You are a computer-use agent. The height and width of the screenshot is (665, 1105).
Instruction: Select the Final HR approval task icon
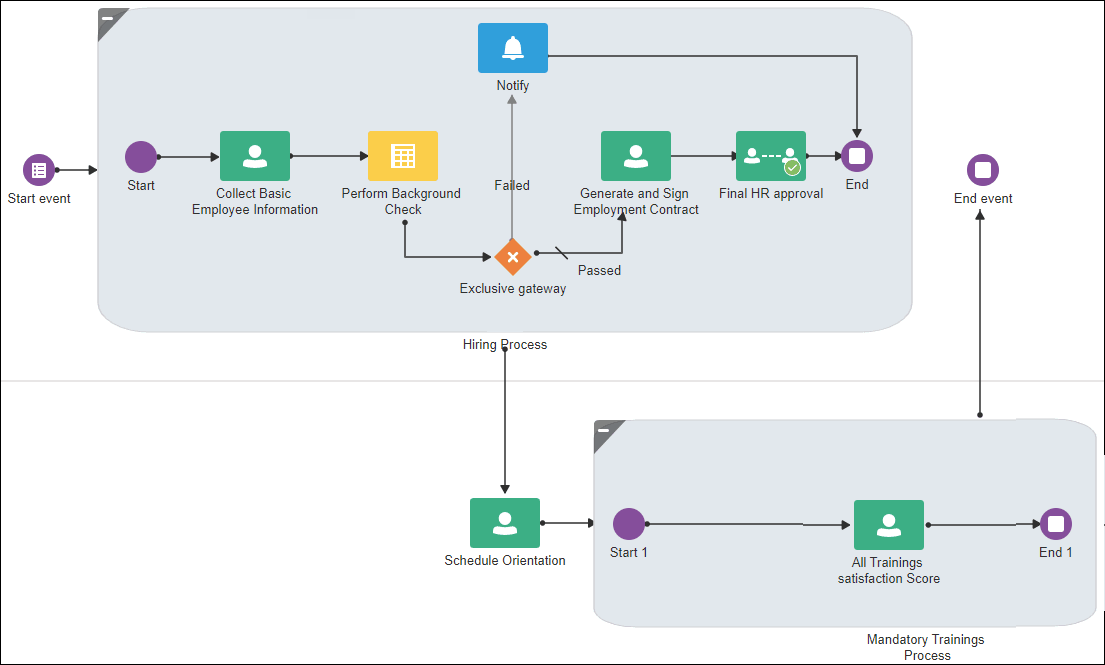point(771,156)
